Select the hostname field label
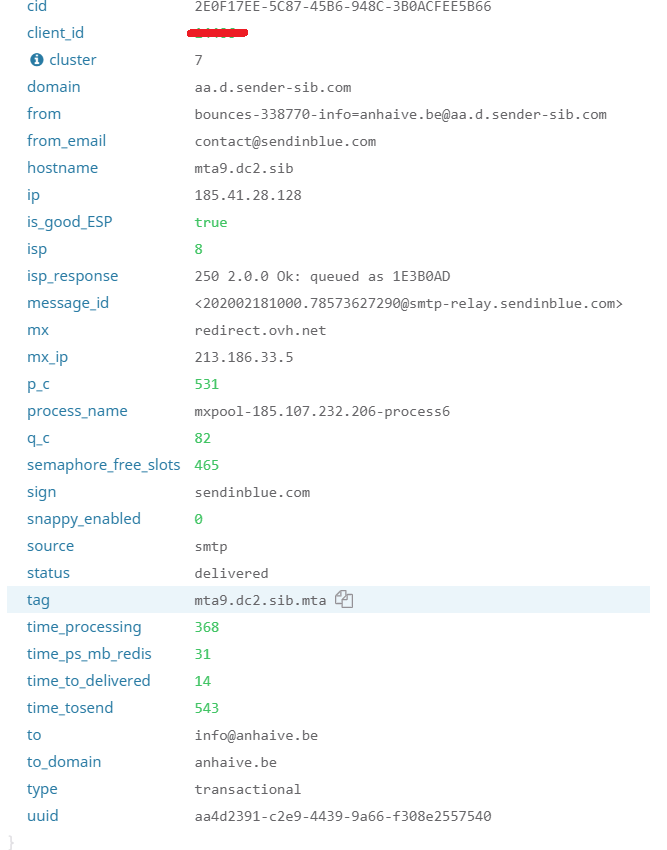This screenshot has height=850, width=667. coord(62,168)
